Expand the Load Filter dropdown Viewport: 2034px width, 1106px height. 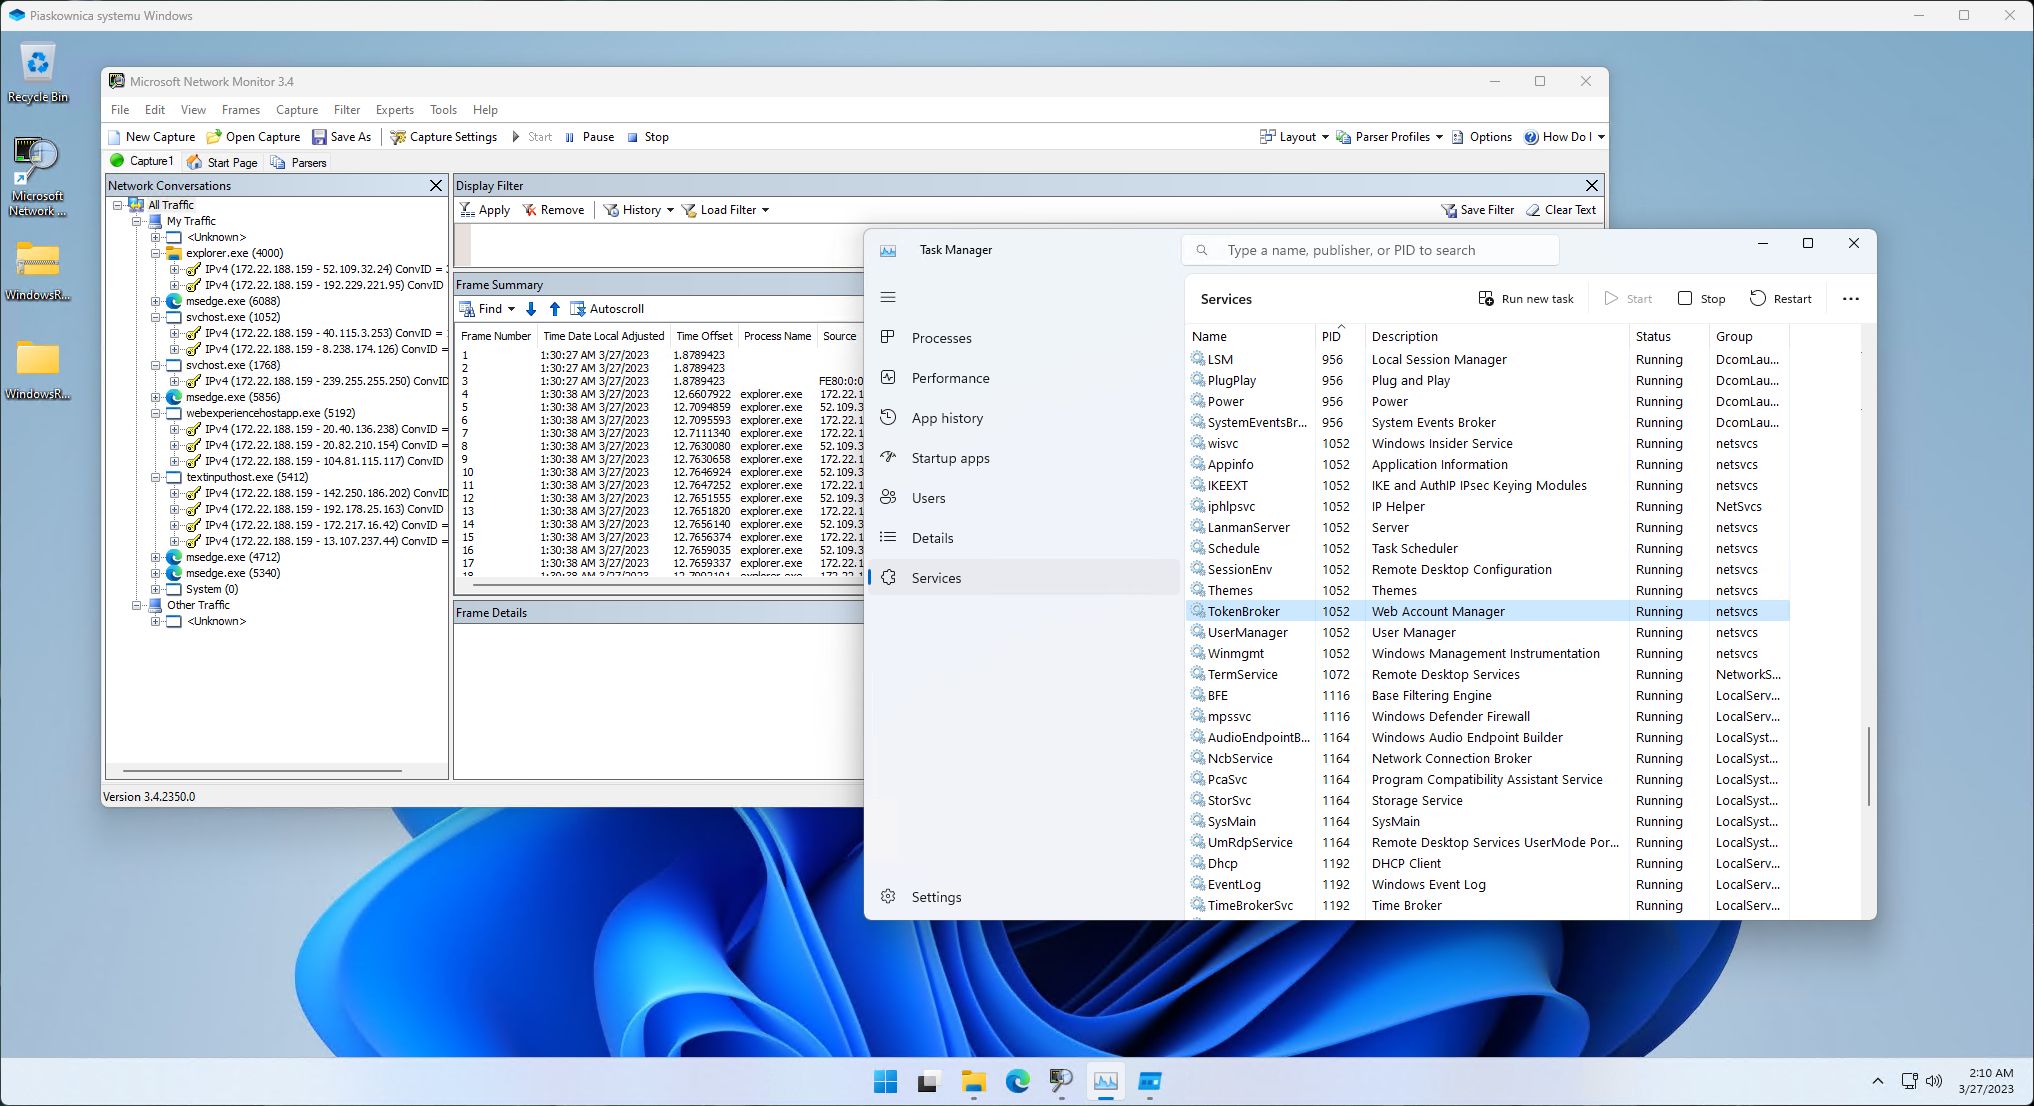tap(725, 209)
